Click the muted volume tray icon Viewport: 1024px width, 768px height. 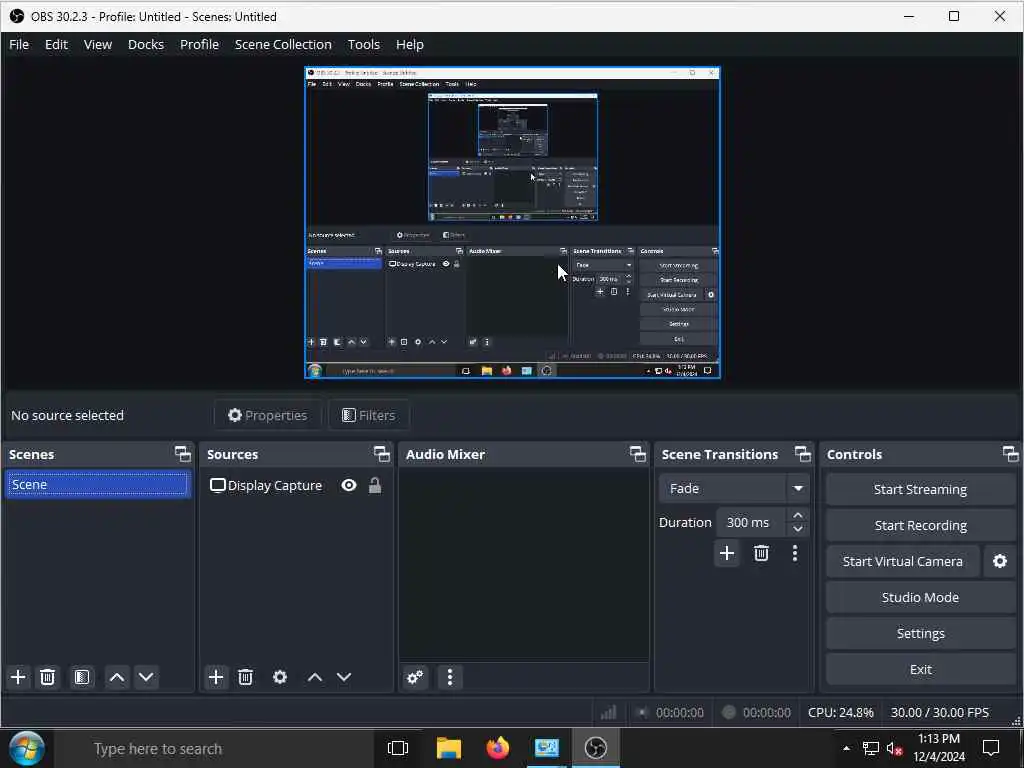coord(895,748)
